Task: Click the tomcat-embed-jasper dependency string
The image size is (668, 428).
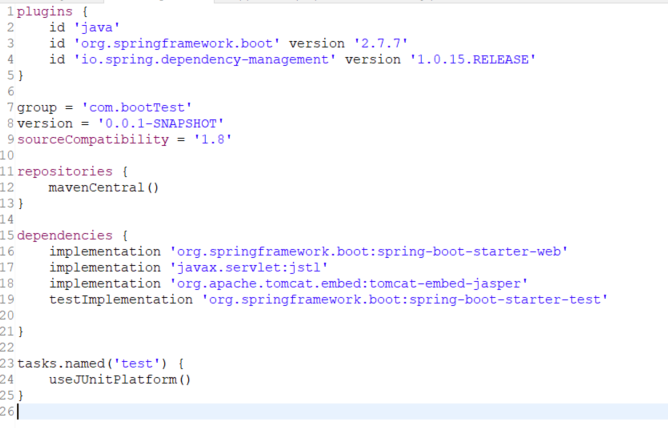Action: click(348, 284)
